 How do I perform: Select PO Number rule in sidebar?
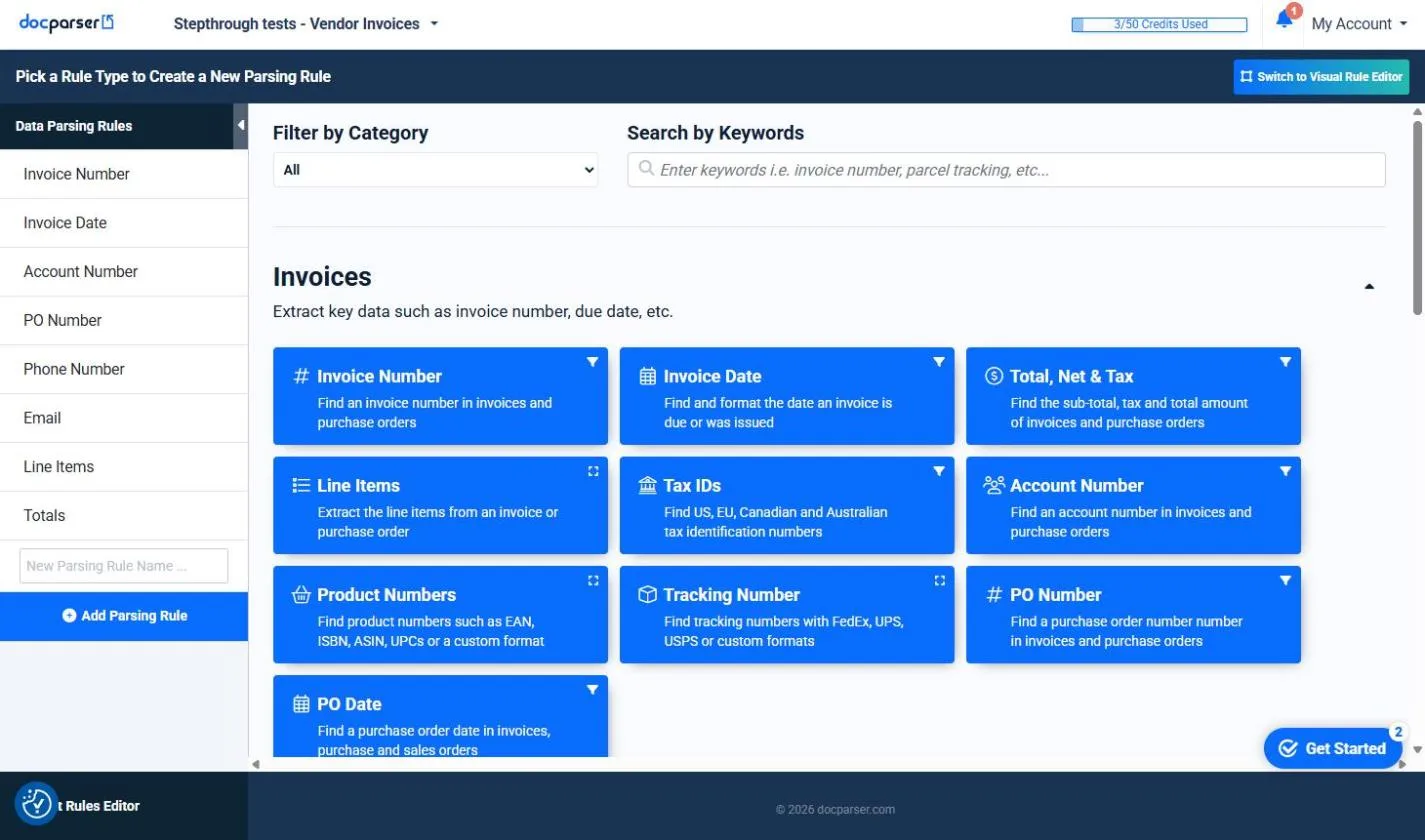coord(124,321)
